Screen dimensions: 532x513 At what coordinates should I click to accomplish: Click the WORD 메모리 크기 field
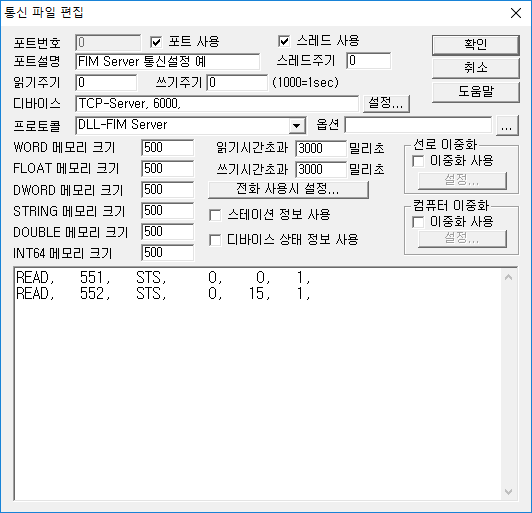168,148
